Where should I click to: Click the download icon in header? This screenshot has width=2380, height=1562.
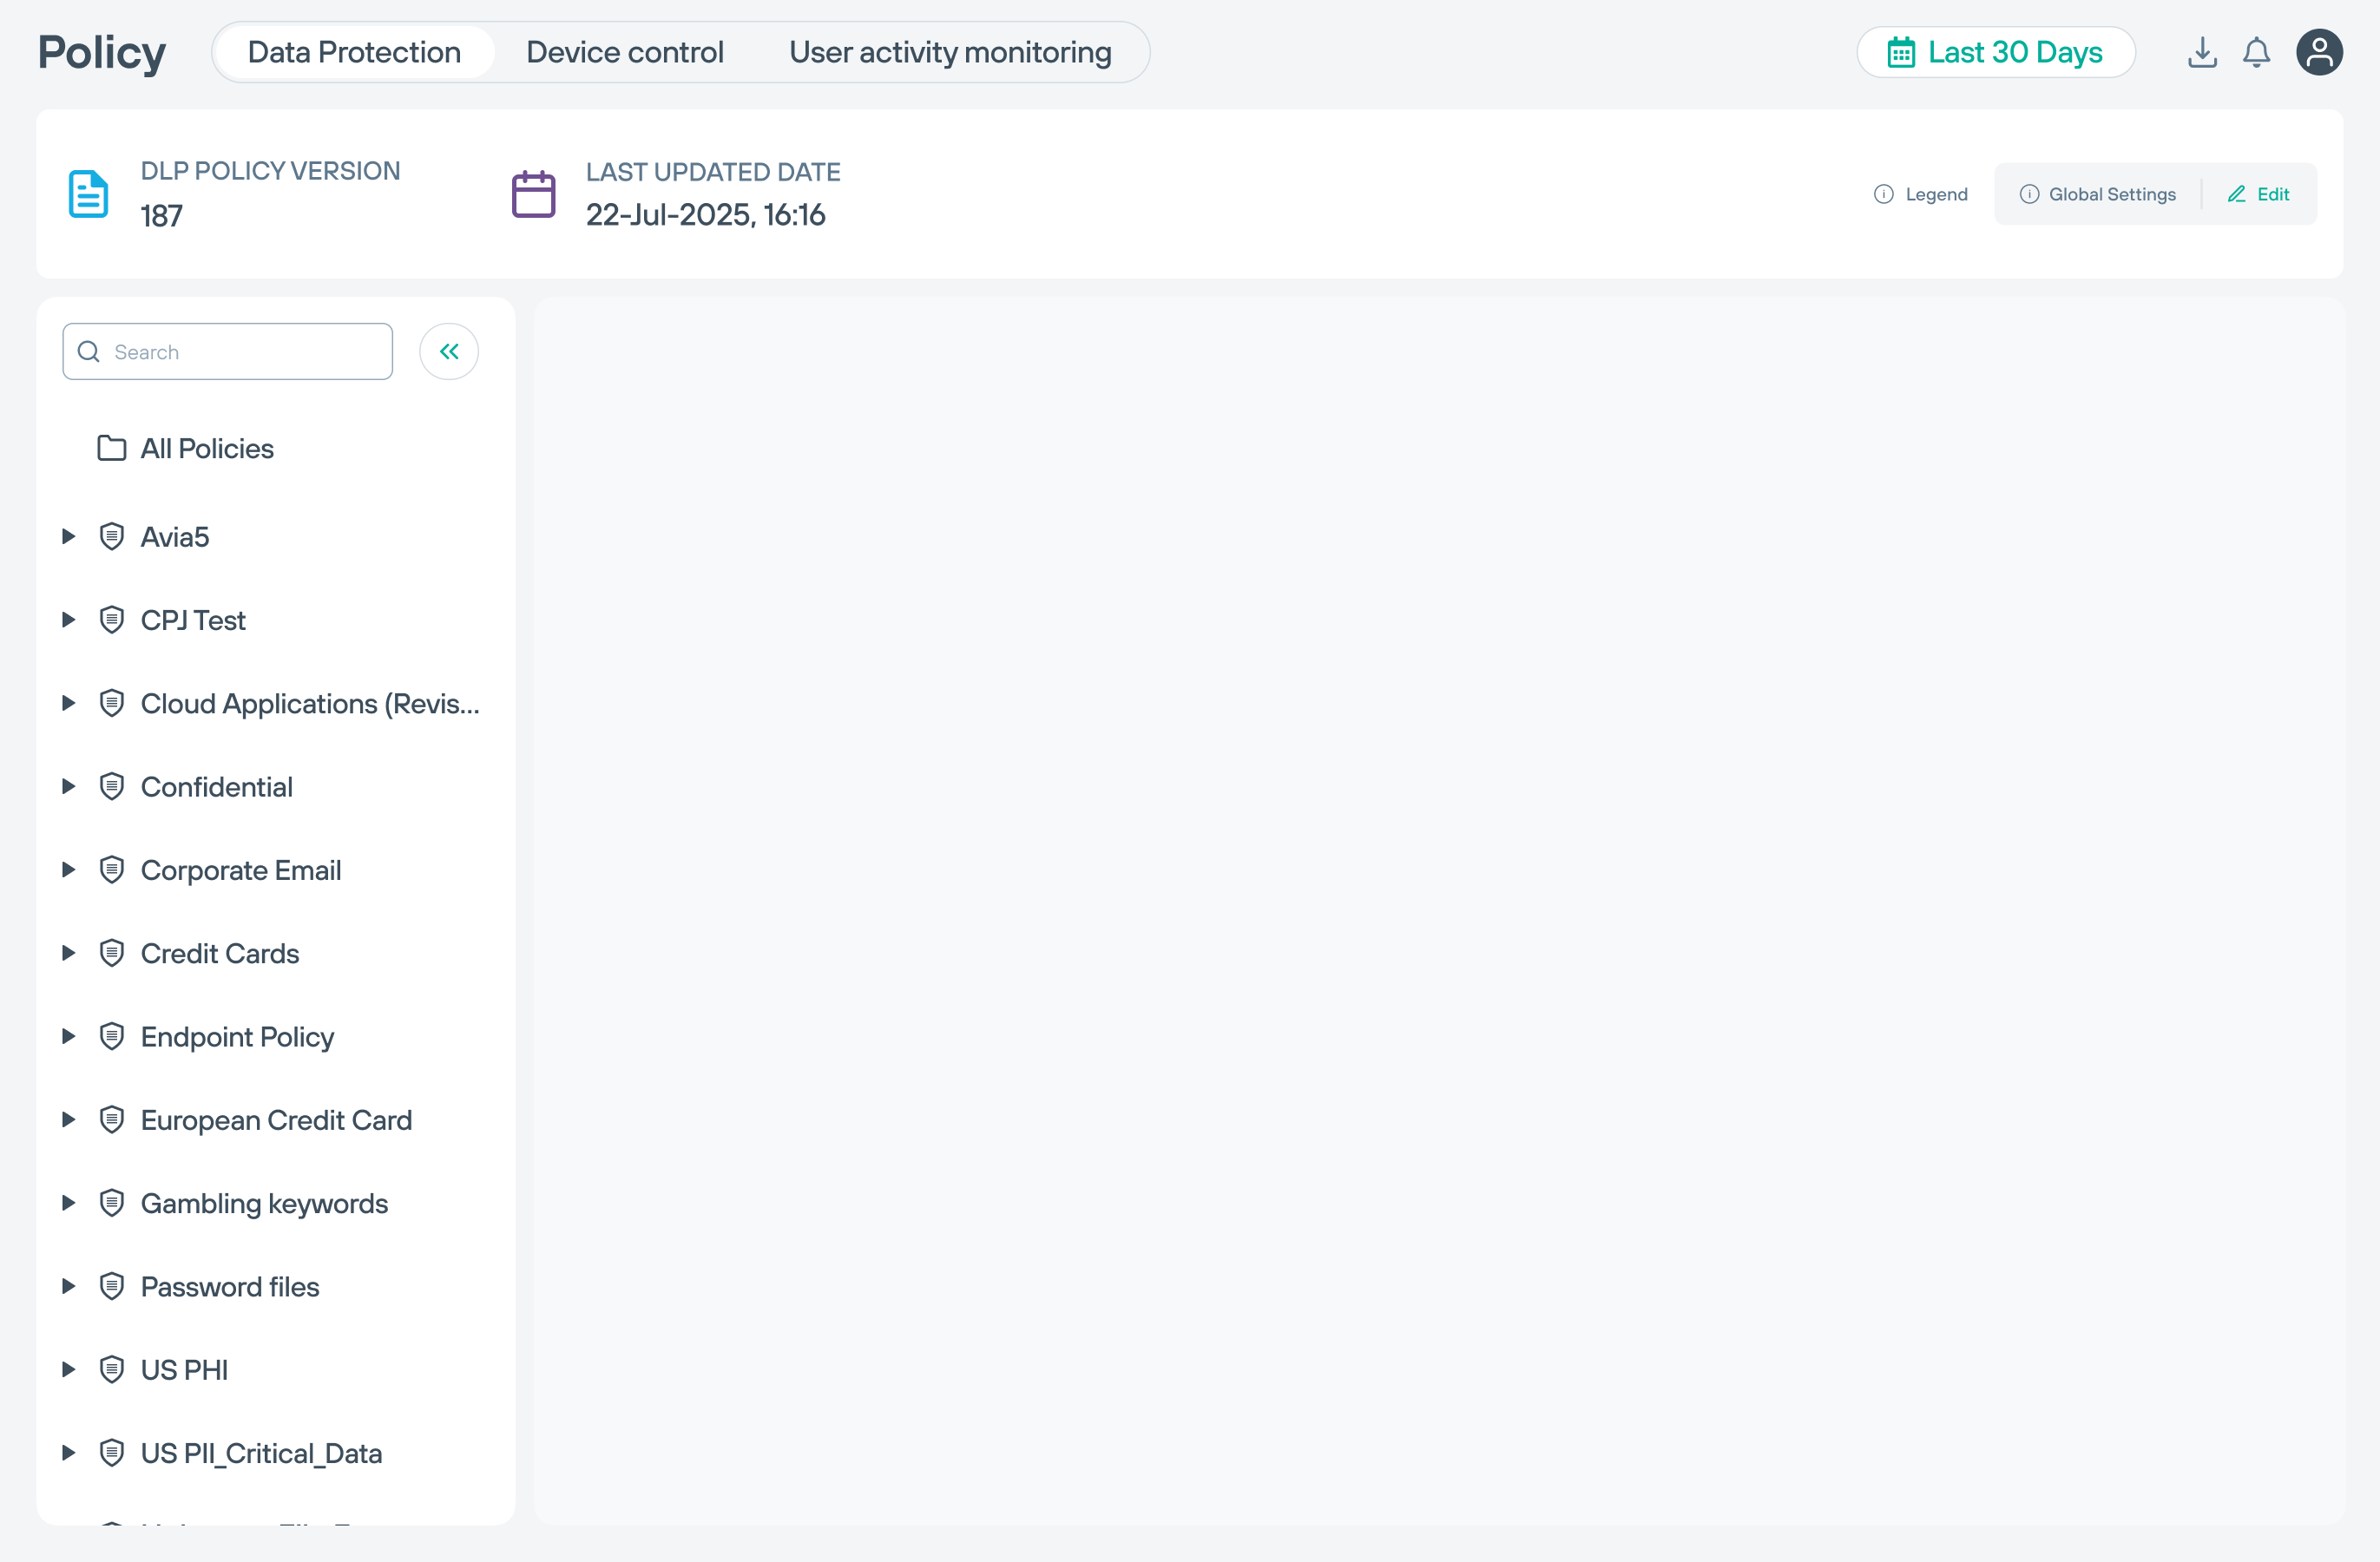pyautogui.click(x=2201, y=52)
